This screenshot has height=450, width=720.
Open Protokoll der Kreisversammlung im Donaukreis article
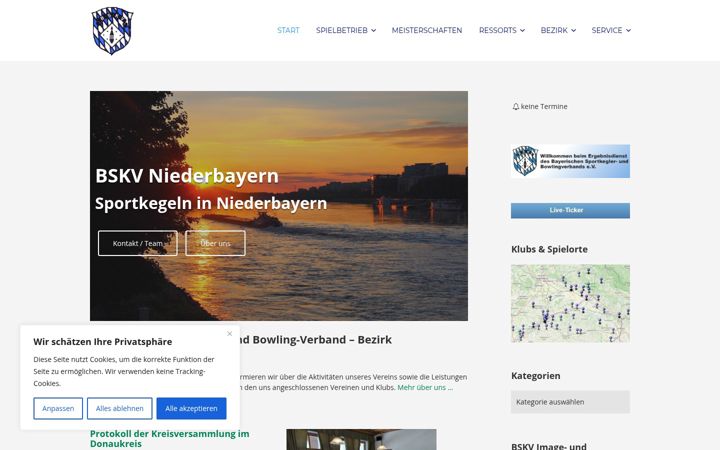point(169,439)
